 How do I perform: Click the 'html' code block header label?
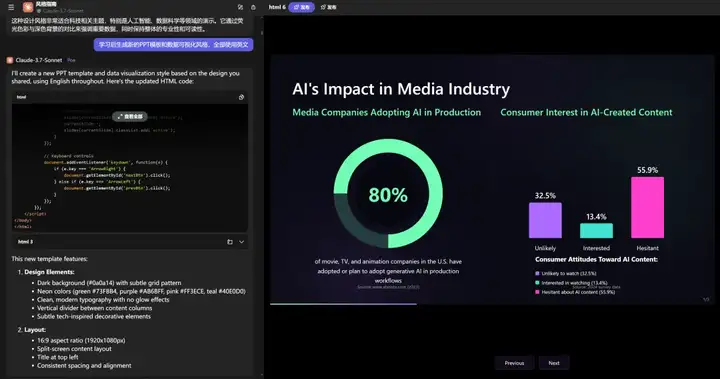pyautogui.click(x=22, y=97)
